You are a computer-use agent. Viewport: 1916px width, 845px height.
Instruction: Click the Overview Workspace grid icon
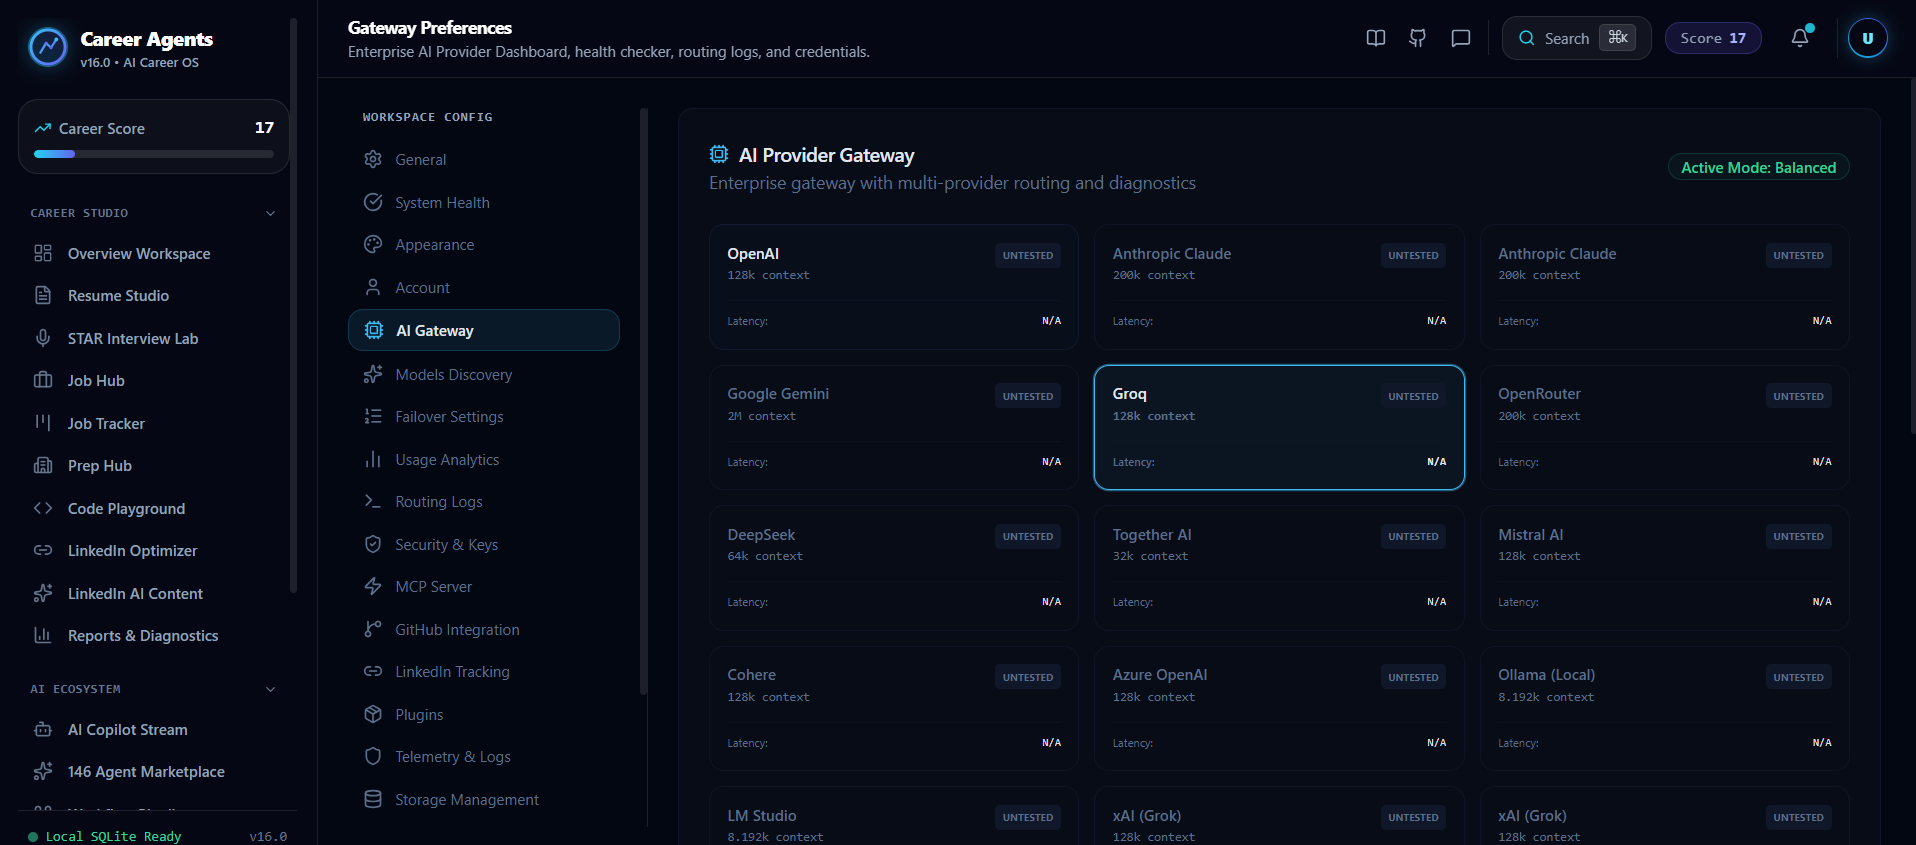(43, 253)
